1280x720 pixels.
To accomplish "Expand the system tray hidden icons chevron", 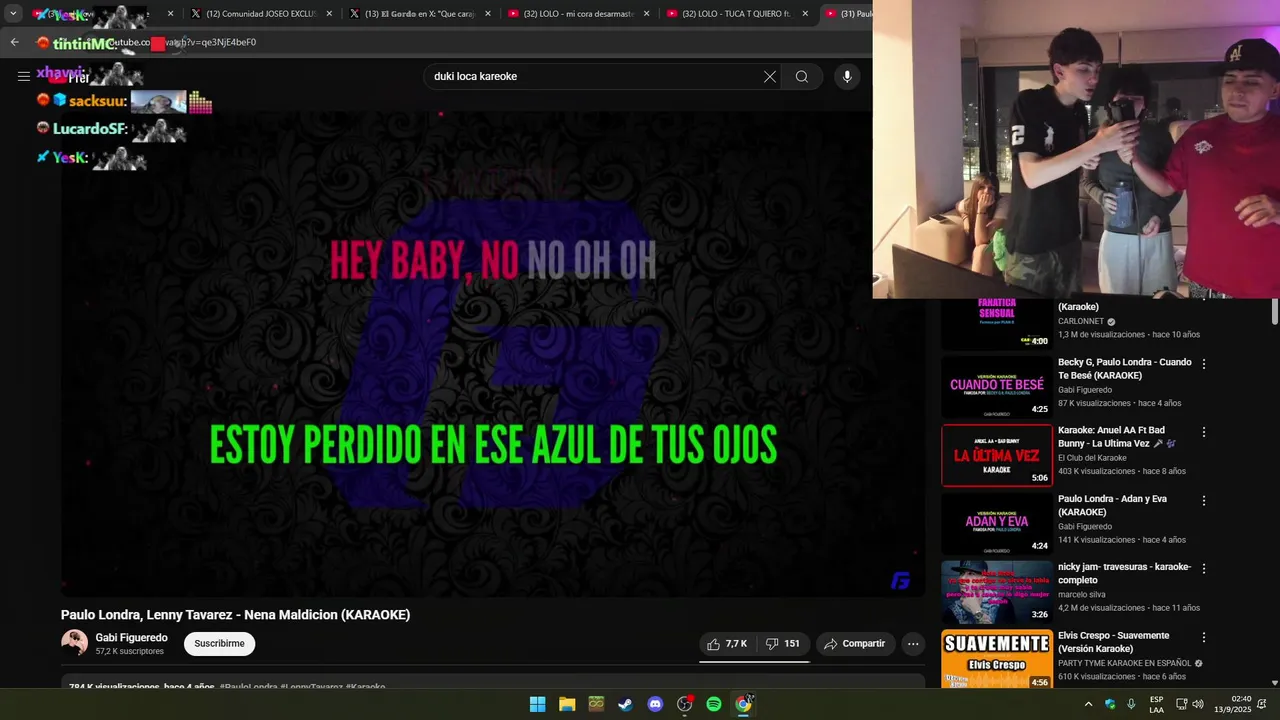I will [1088, 704].
